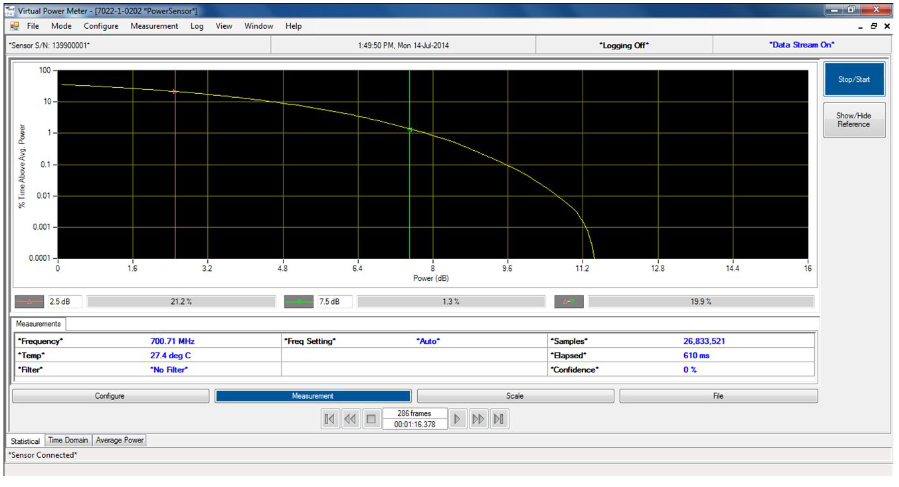Select the 21.2 % marker reading
Viewport: 899px width, 487px height.
click(181, 301)
